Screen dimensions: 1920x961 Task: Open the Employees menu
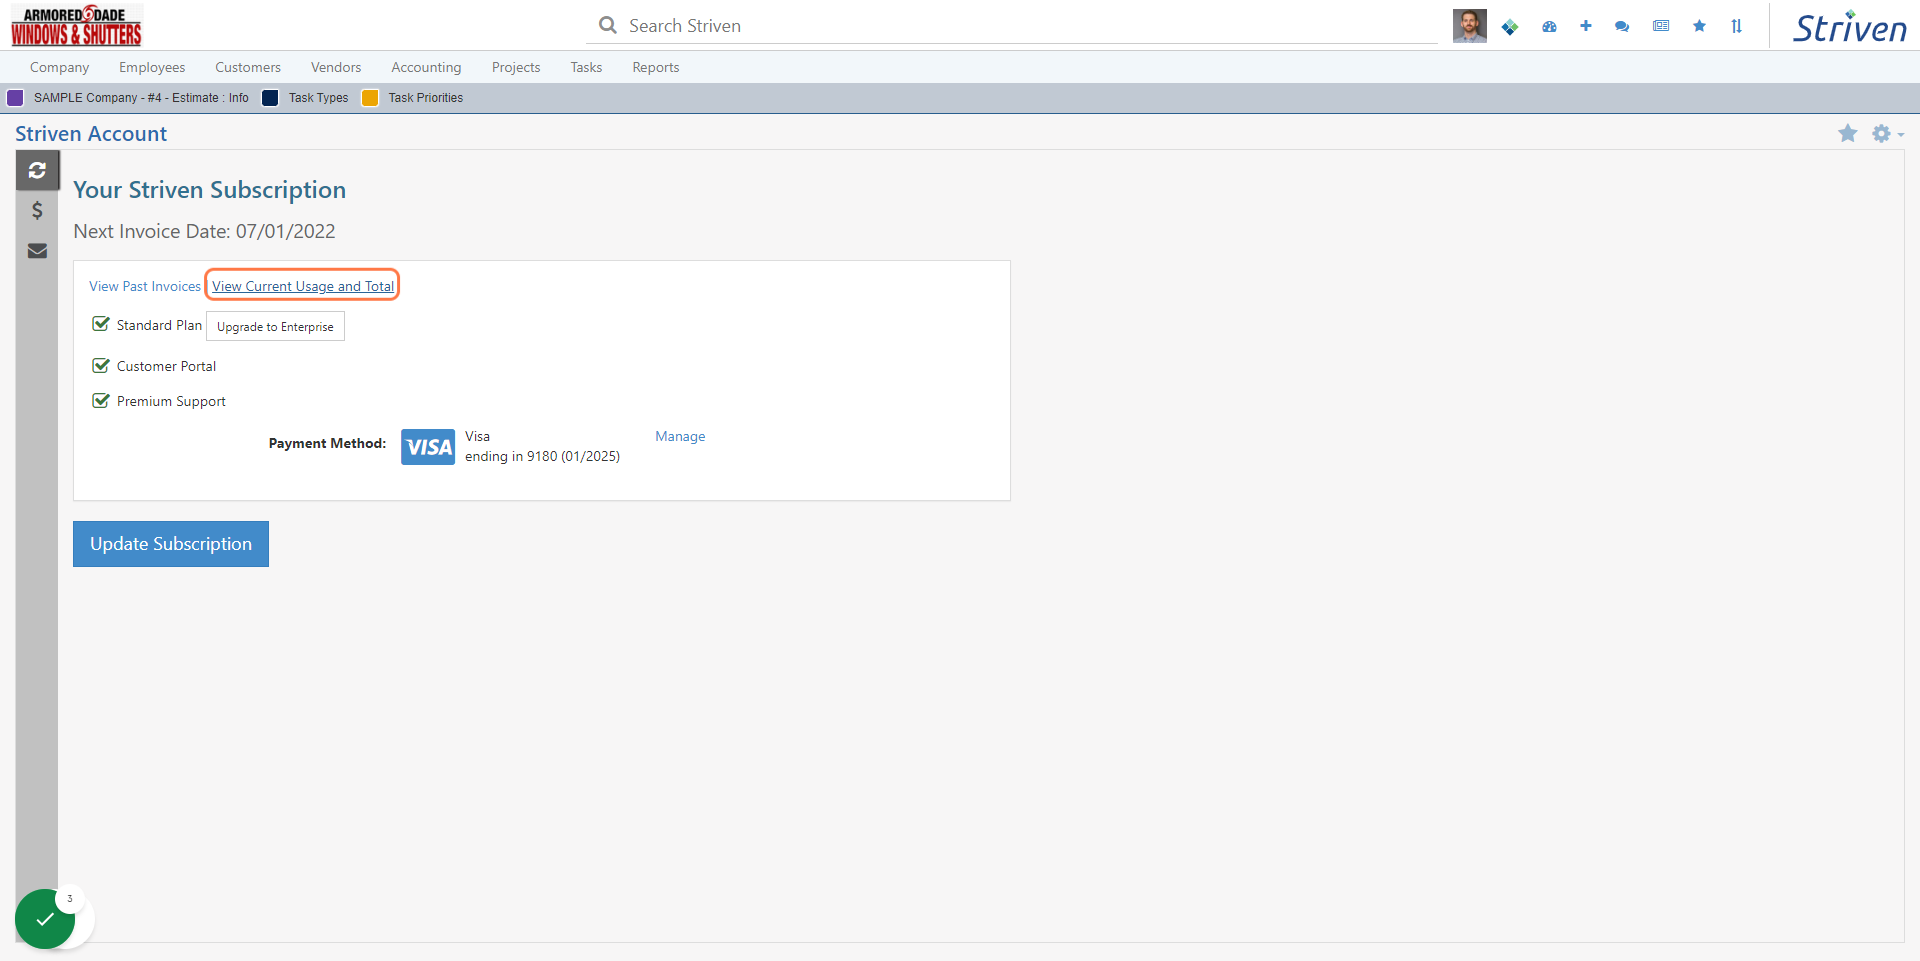click(x=152, y=67)
